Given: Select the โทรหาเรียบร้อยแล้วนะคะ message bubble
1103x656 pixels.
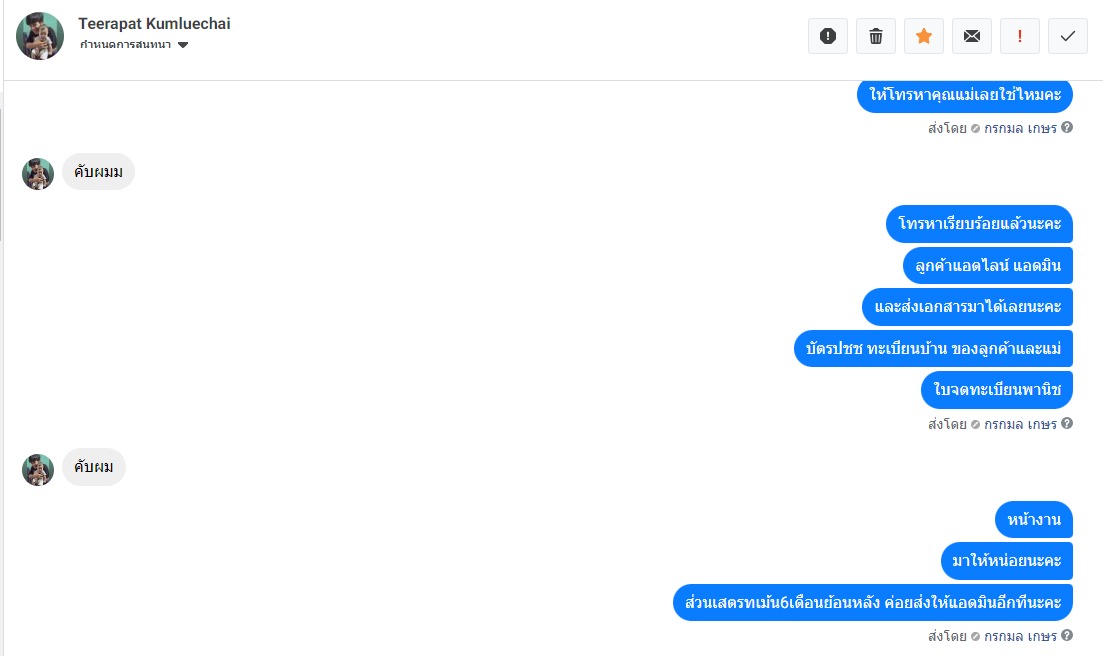Looking at the screenshot, I should (x=979, y=224).
